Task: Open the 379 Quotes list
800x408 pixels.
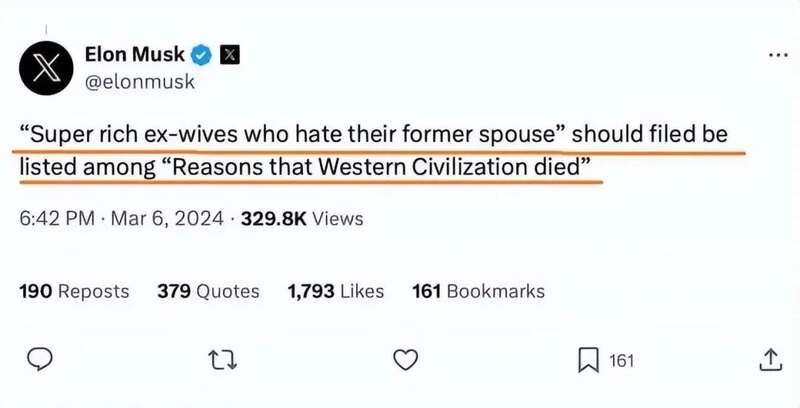Action: click(x=208, y=291)
